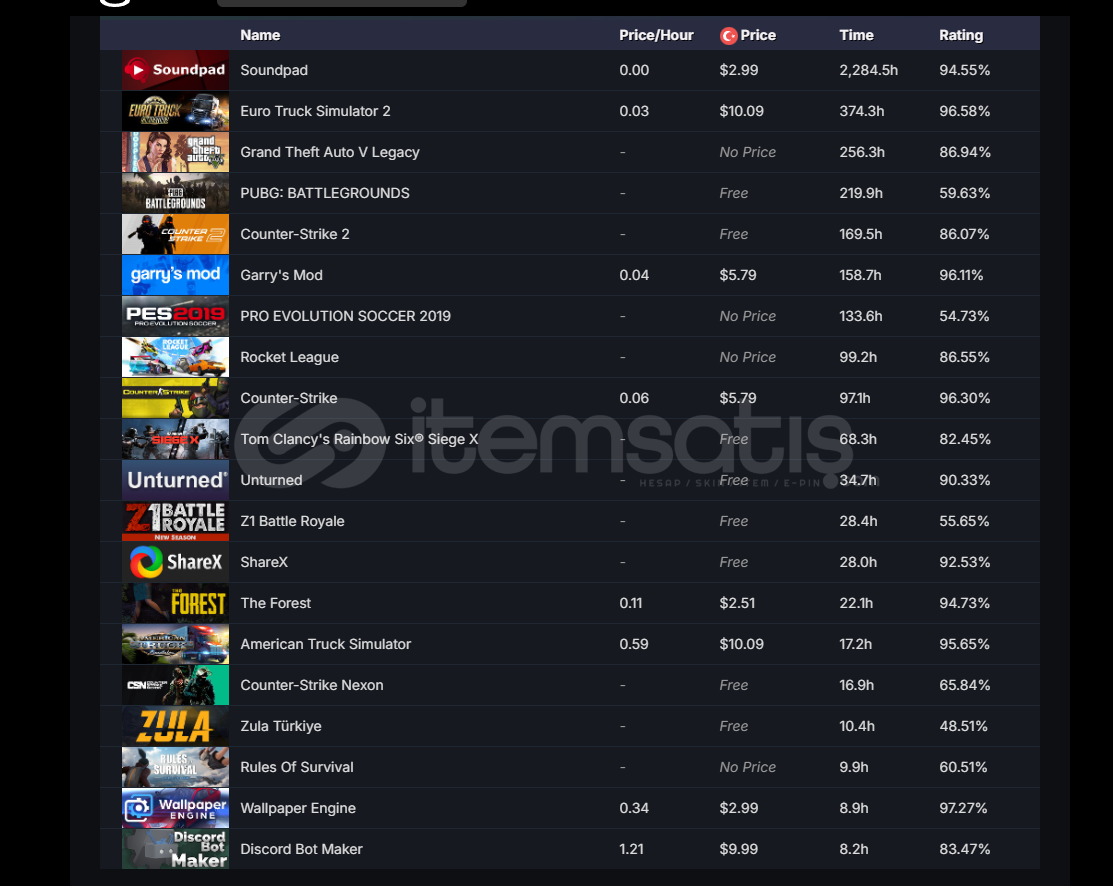Screen dimensions: 1113x886
Task: Open the Unturned thumbnail
Action: click(175, 480)
